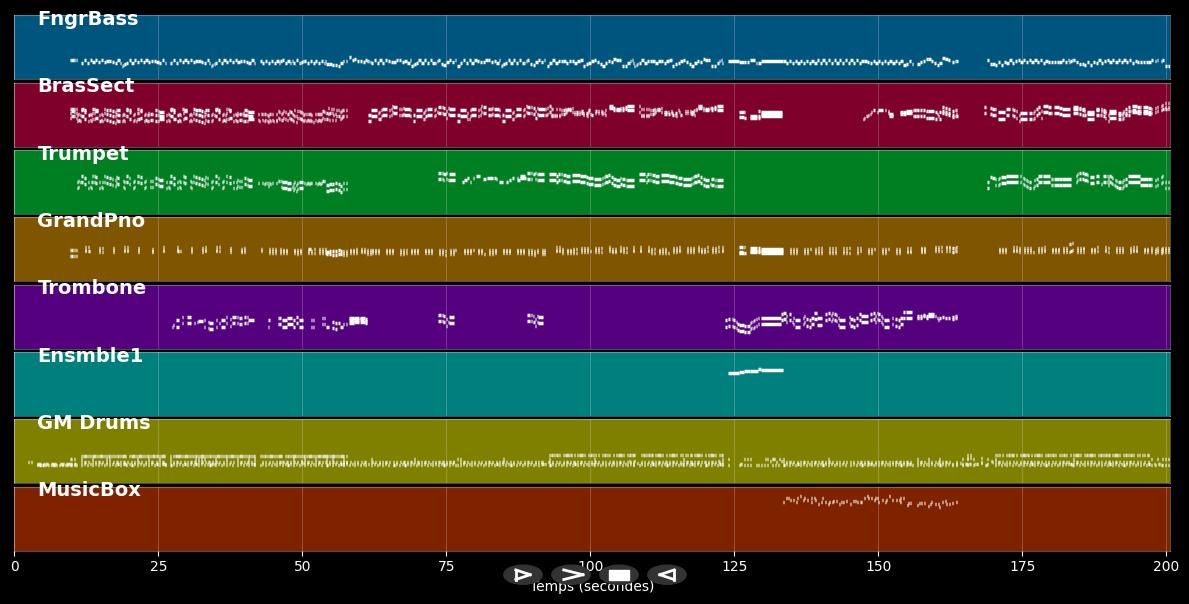
Task: Click the 25 second timeline tick label
Action: tap(158, 567)
